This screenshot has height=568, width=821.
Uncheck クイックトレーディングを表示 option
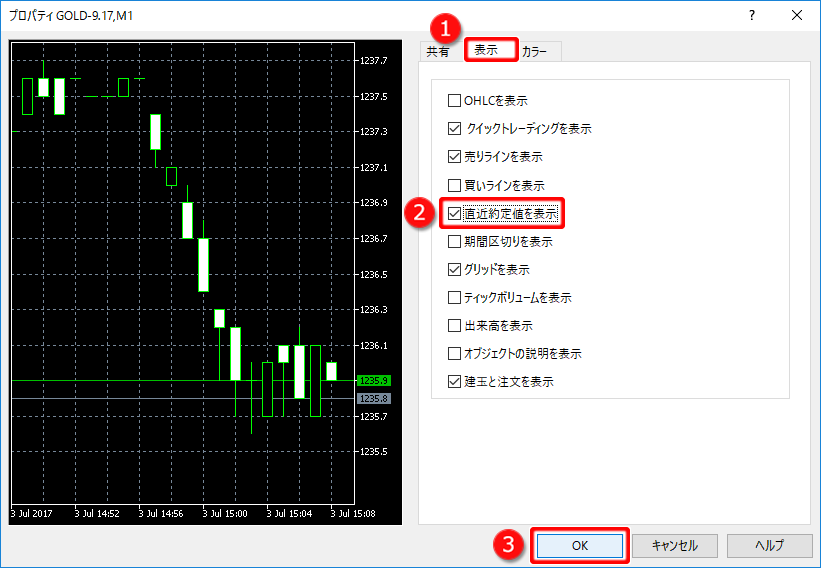pos(455,129)
